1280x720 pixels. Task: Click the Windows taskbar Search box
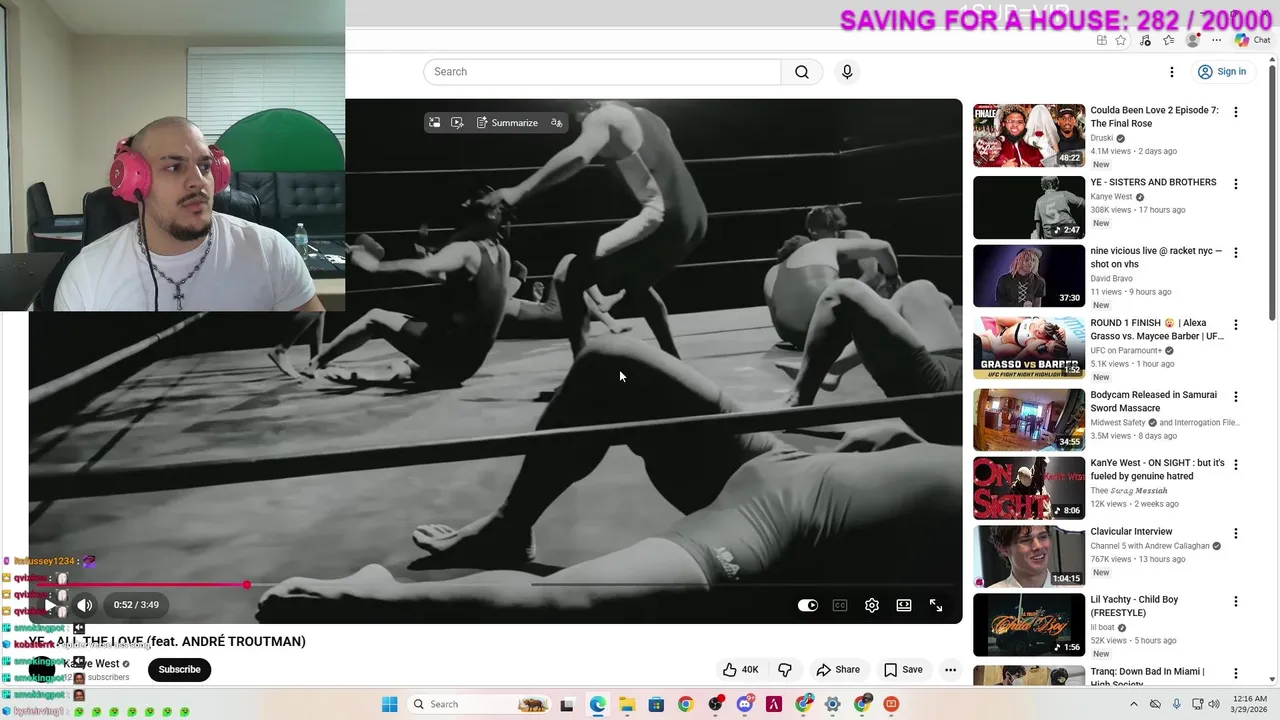tap(480, 704)
